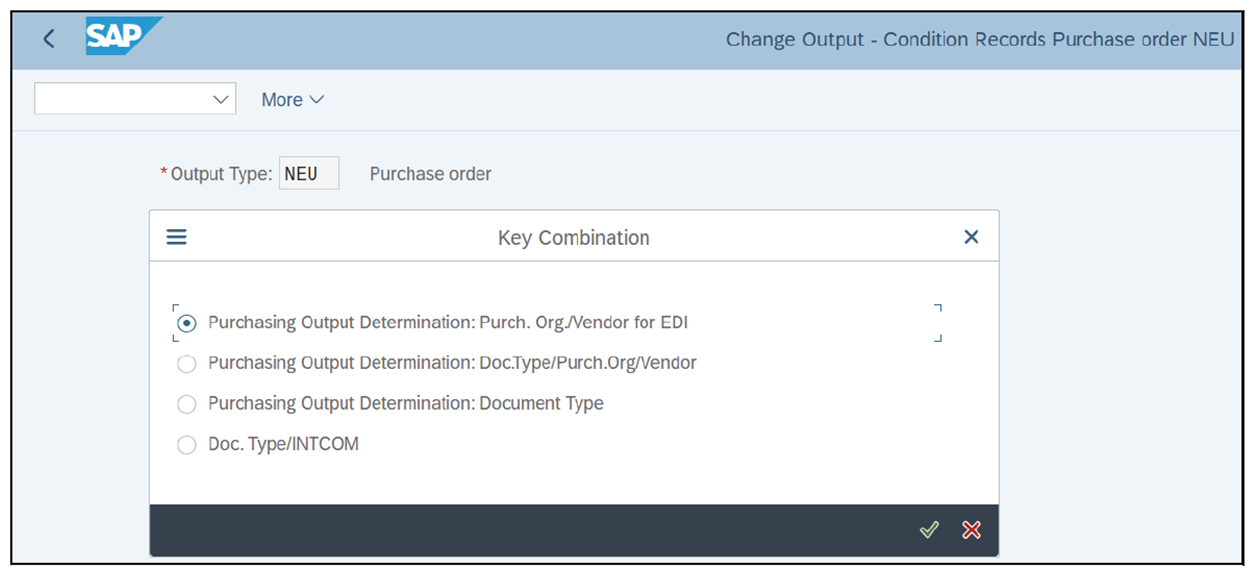The height and width of the screenshot is (579, 1256).
Task: Click the Output Type input field
Action: 309,173
